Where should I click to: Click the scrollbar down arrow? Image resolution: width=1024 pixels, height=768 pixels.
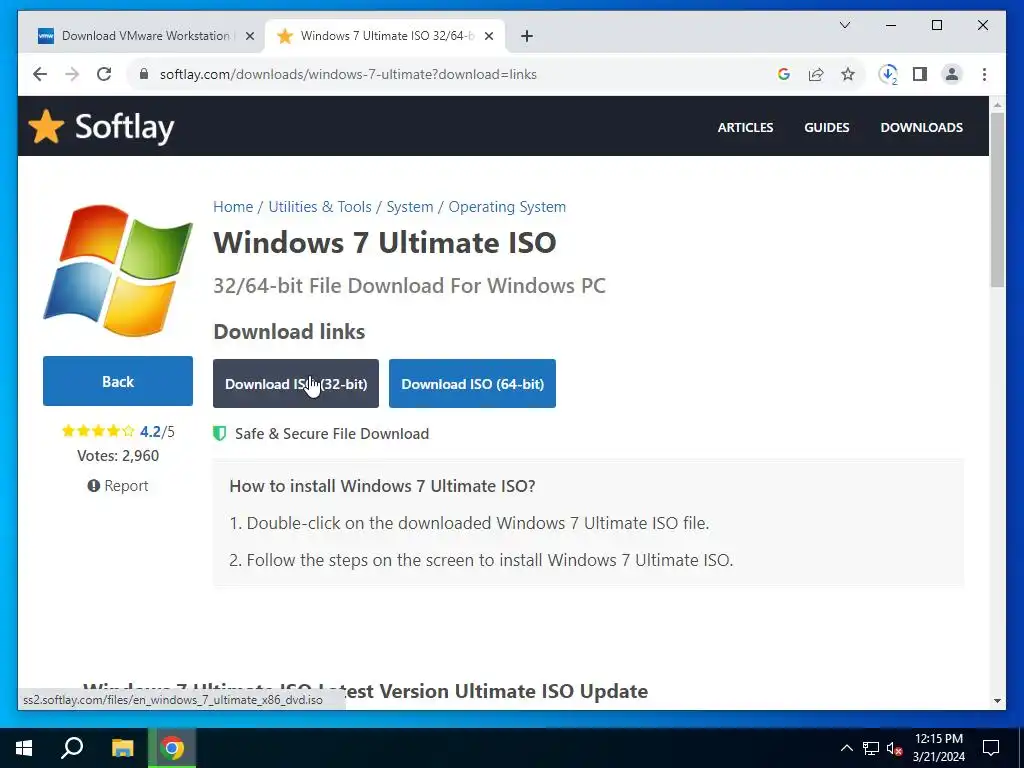[x=997, y=701]
